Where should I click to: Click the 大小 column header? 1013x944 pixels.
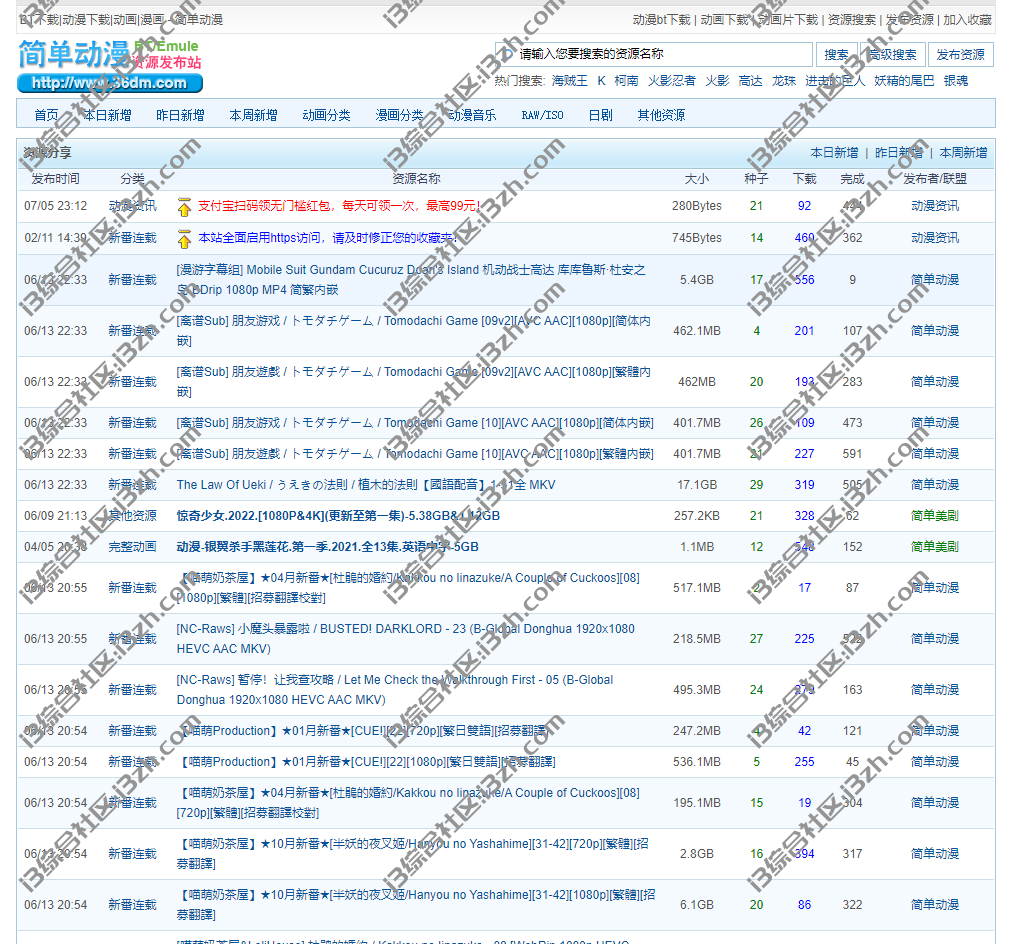pos(696,178)
